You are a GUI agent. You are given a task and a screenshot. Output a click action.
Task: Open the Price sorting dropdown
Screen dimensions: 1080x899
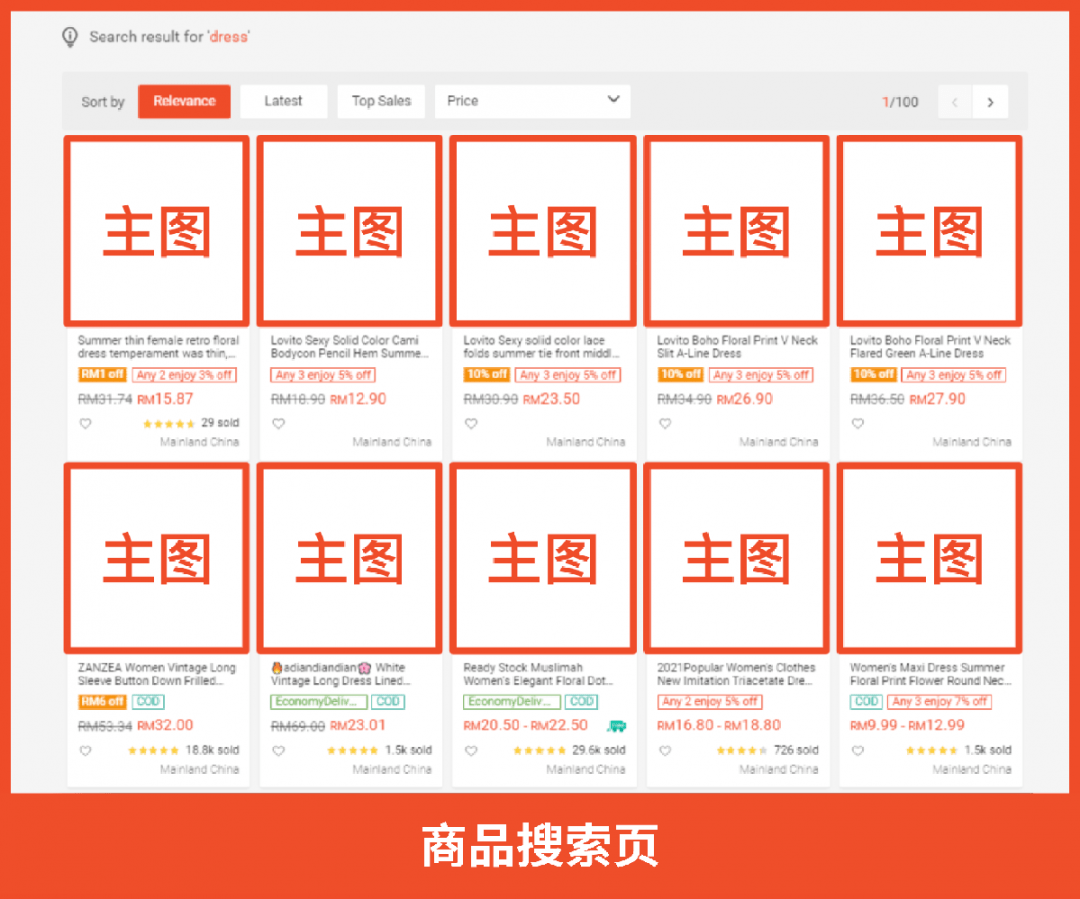[x=532, y=101]
